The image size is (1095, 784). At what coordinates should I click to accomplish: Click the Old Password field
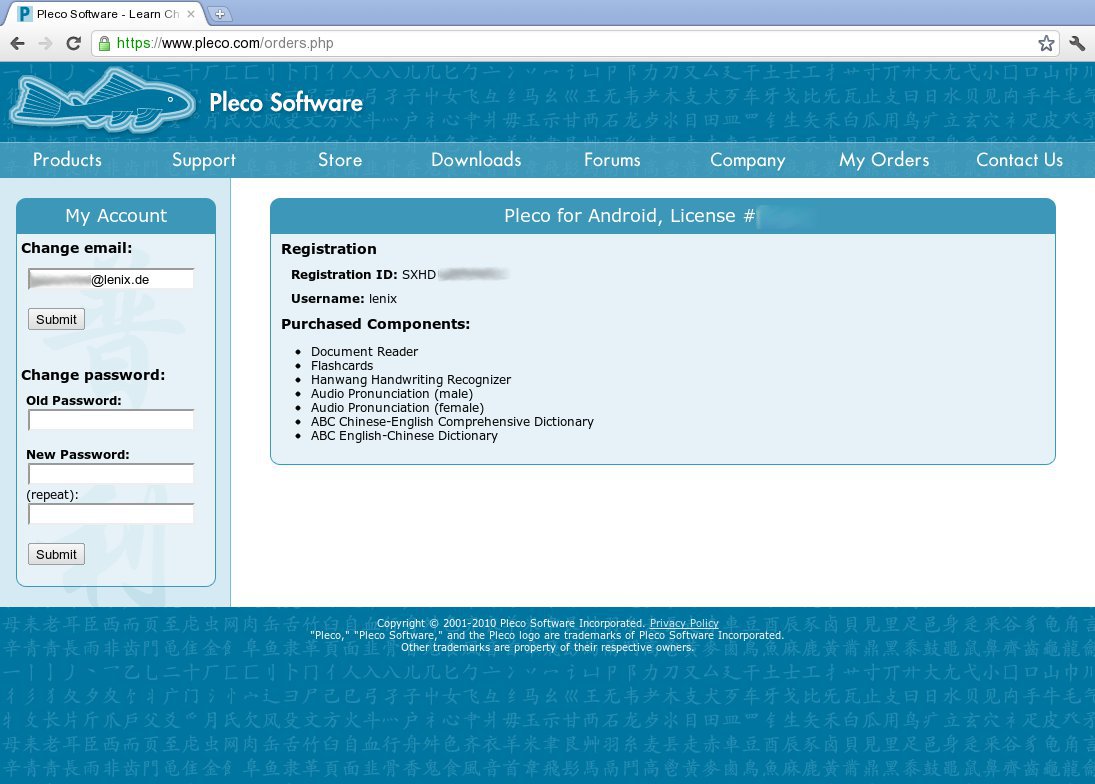click(x=111, y=420)
